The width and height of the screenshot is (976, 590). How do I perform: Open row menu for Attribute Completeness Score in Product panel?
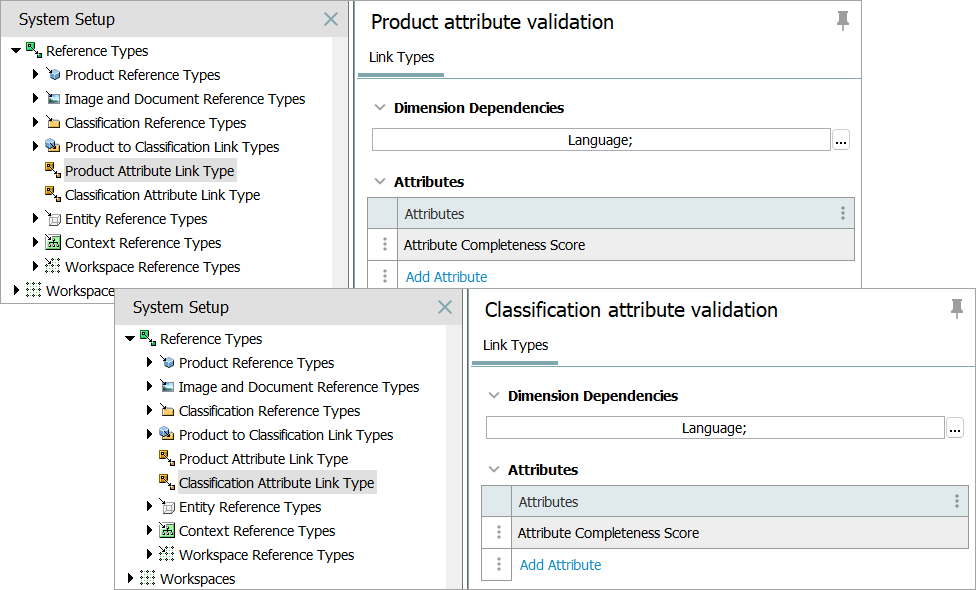[x=384, y=245]
